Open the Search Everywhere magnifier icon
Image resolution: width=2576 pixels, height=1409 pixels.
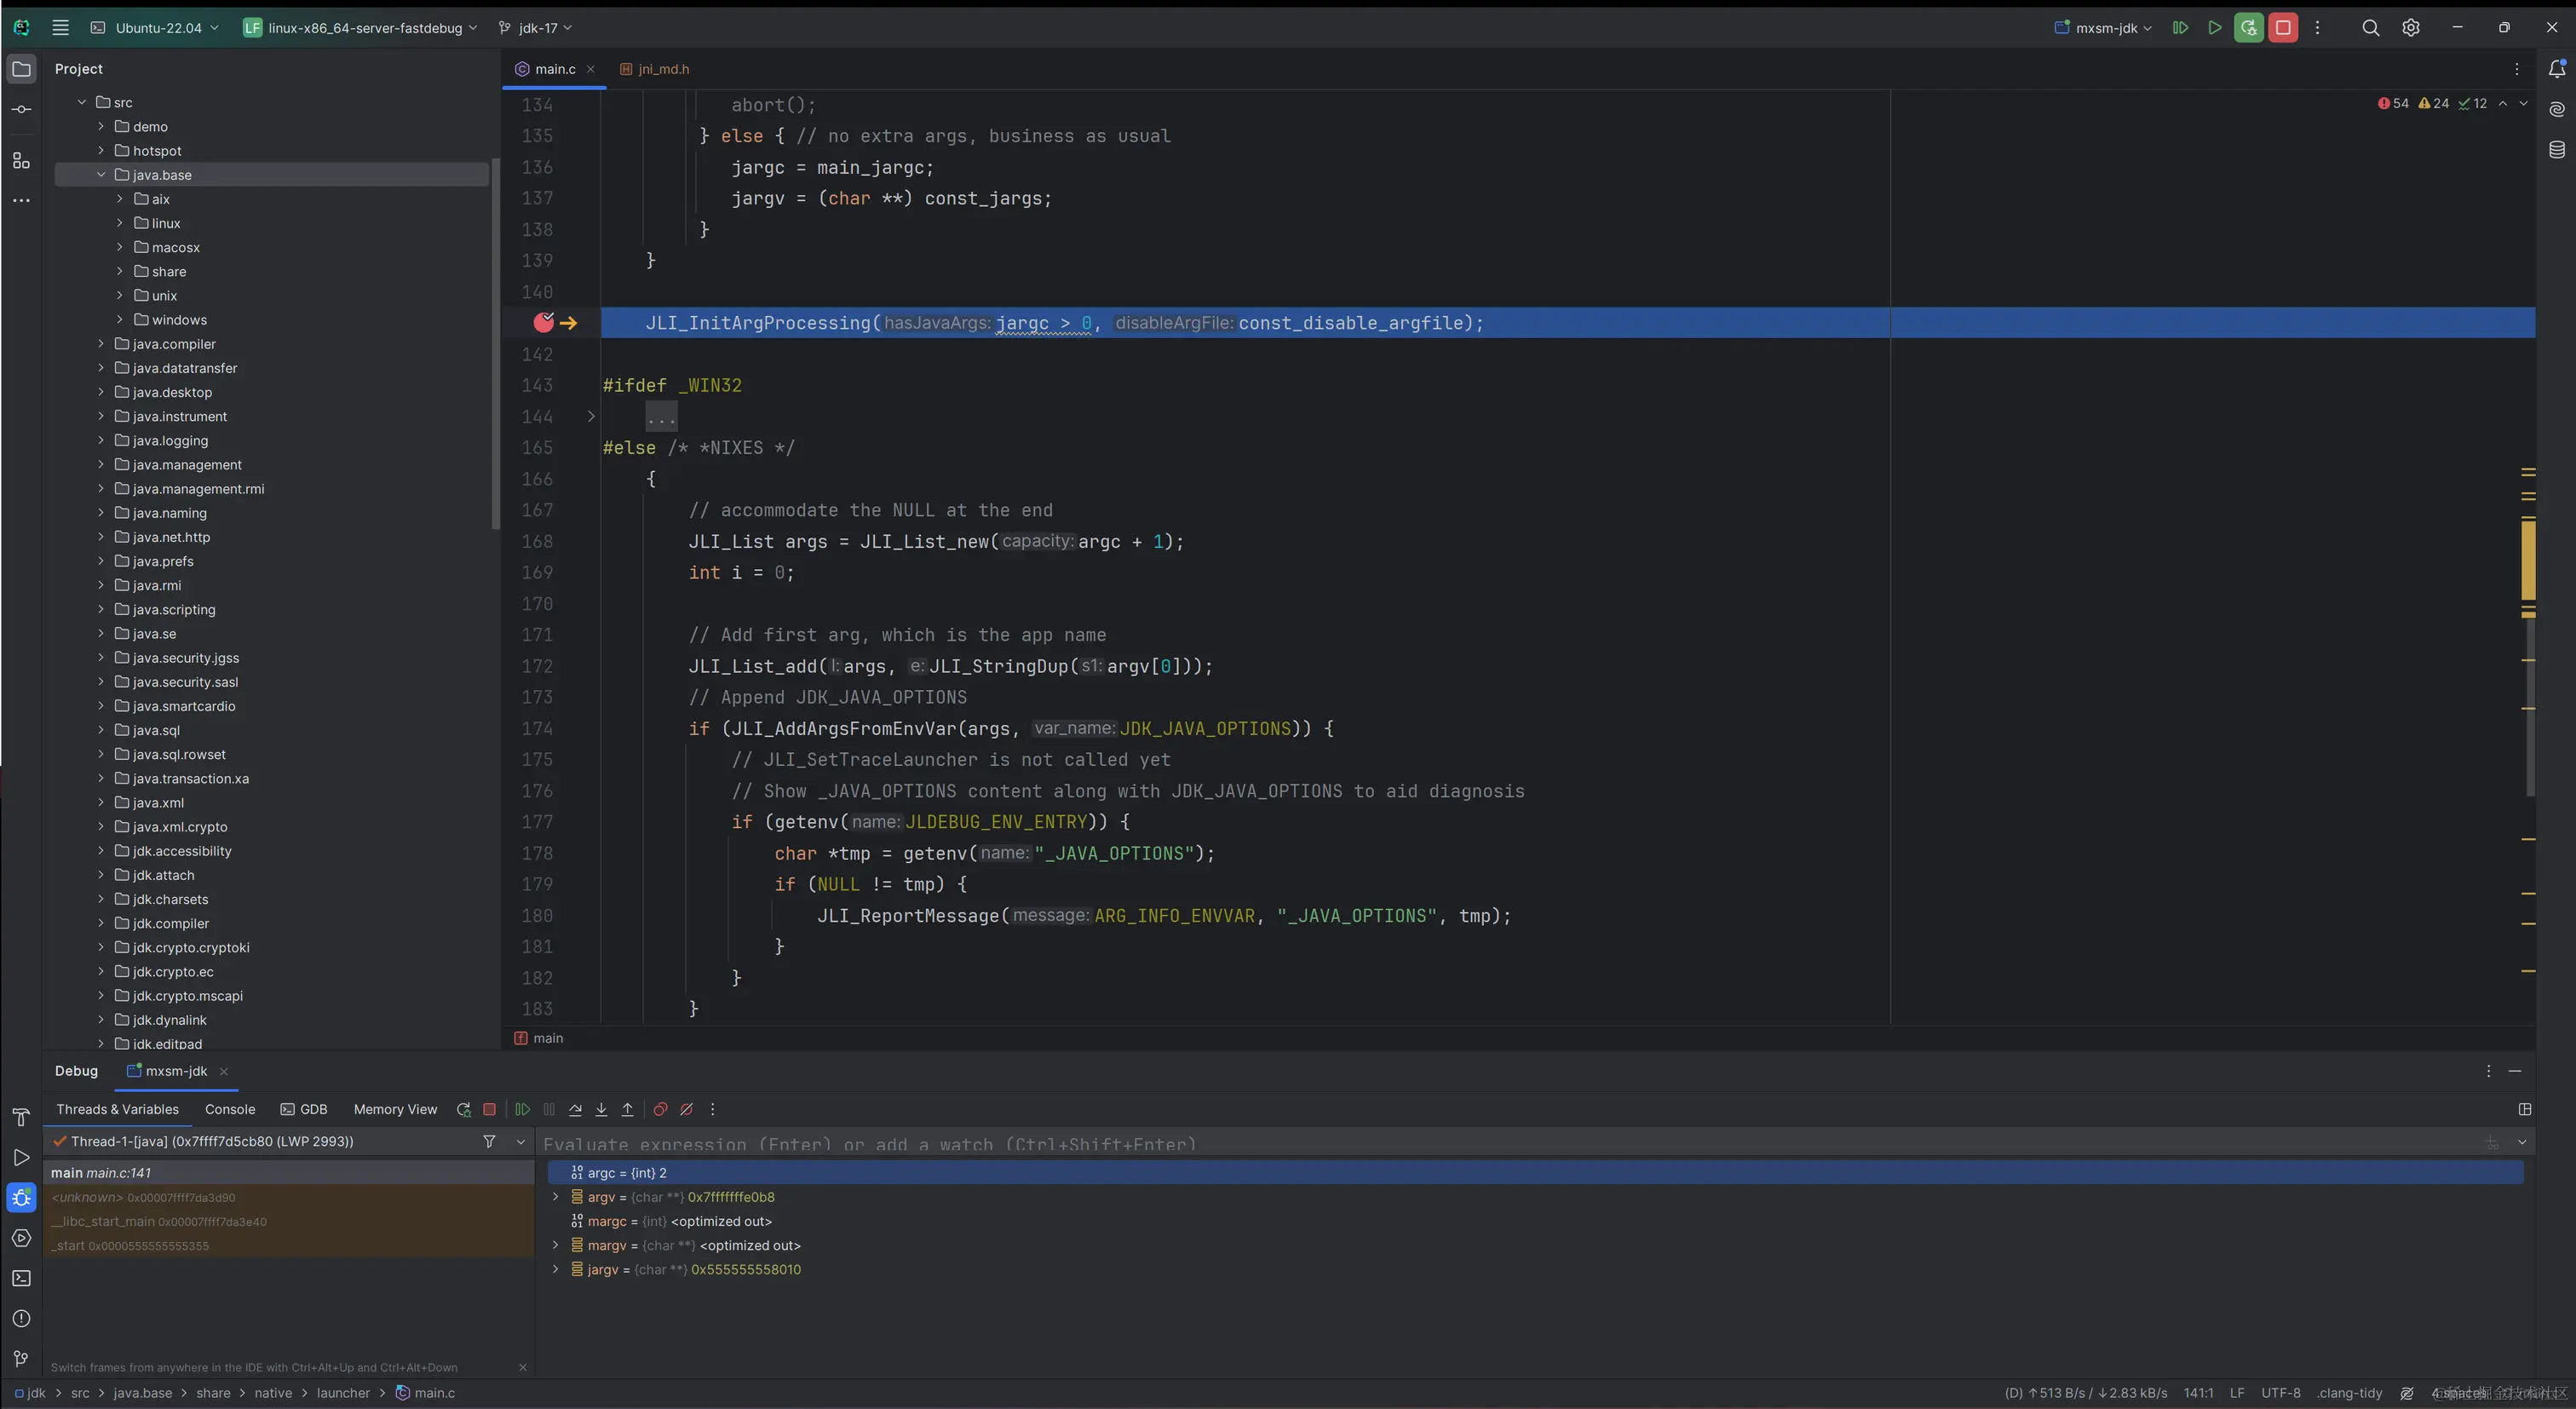click(x=2370, y=28)
